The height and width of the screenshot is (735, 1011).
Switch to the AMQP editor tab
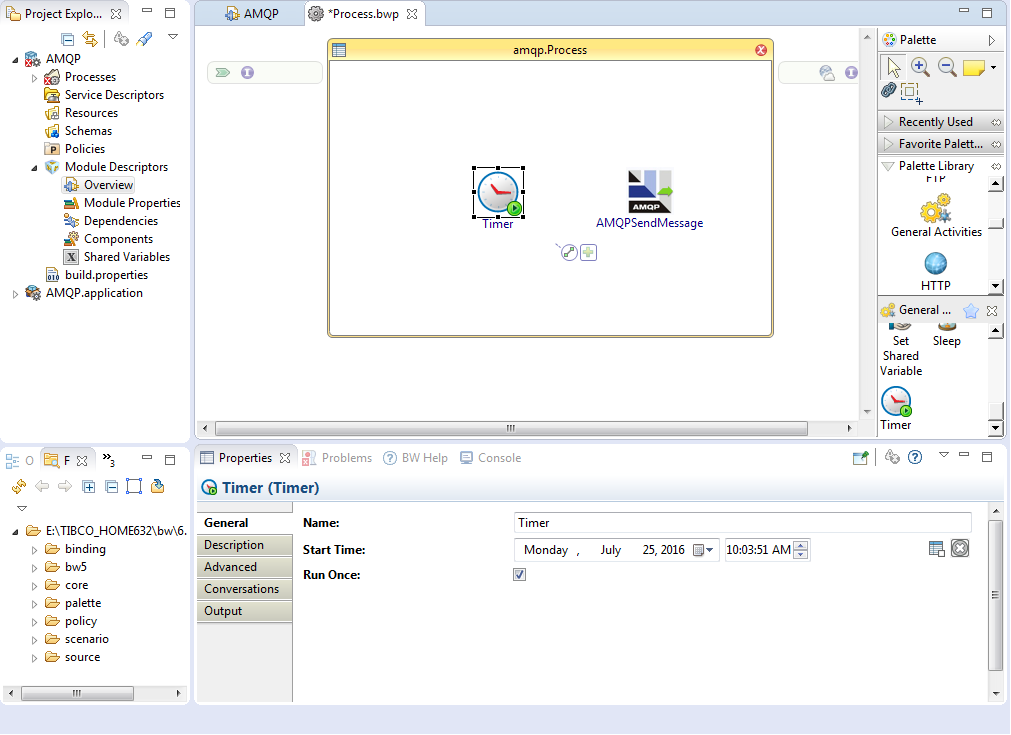pos(251,14)
